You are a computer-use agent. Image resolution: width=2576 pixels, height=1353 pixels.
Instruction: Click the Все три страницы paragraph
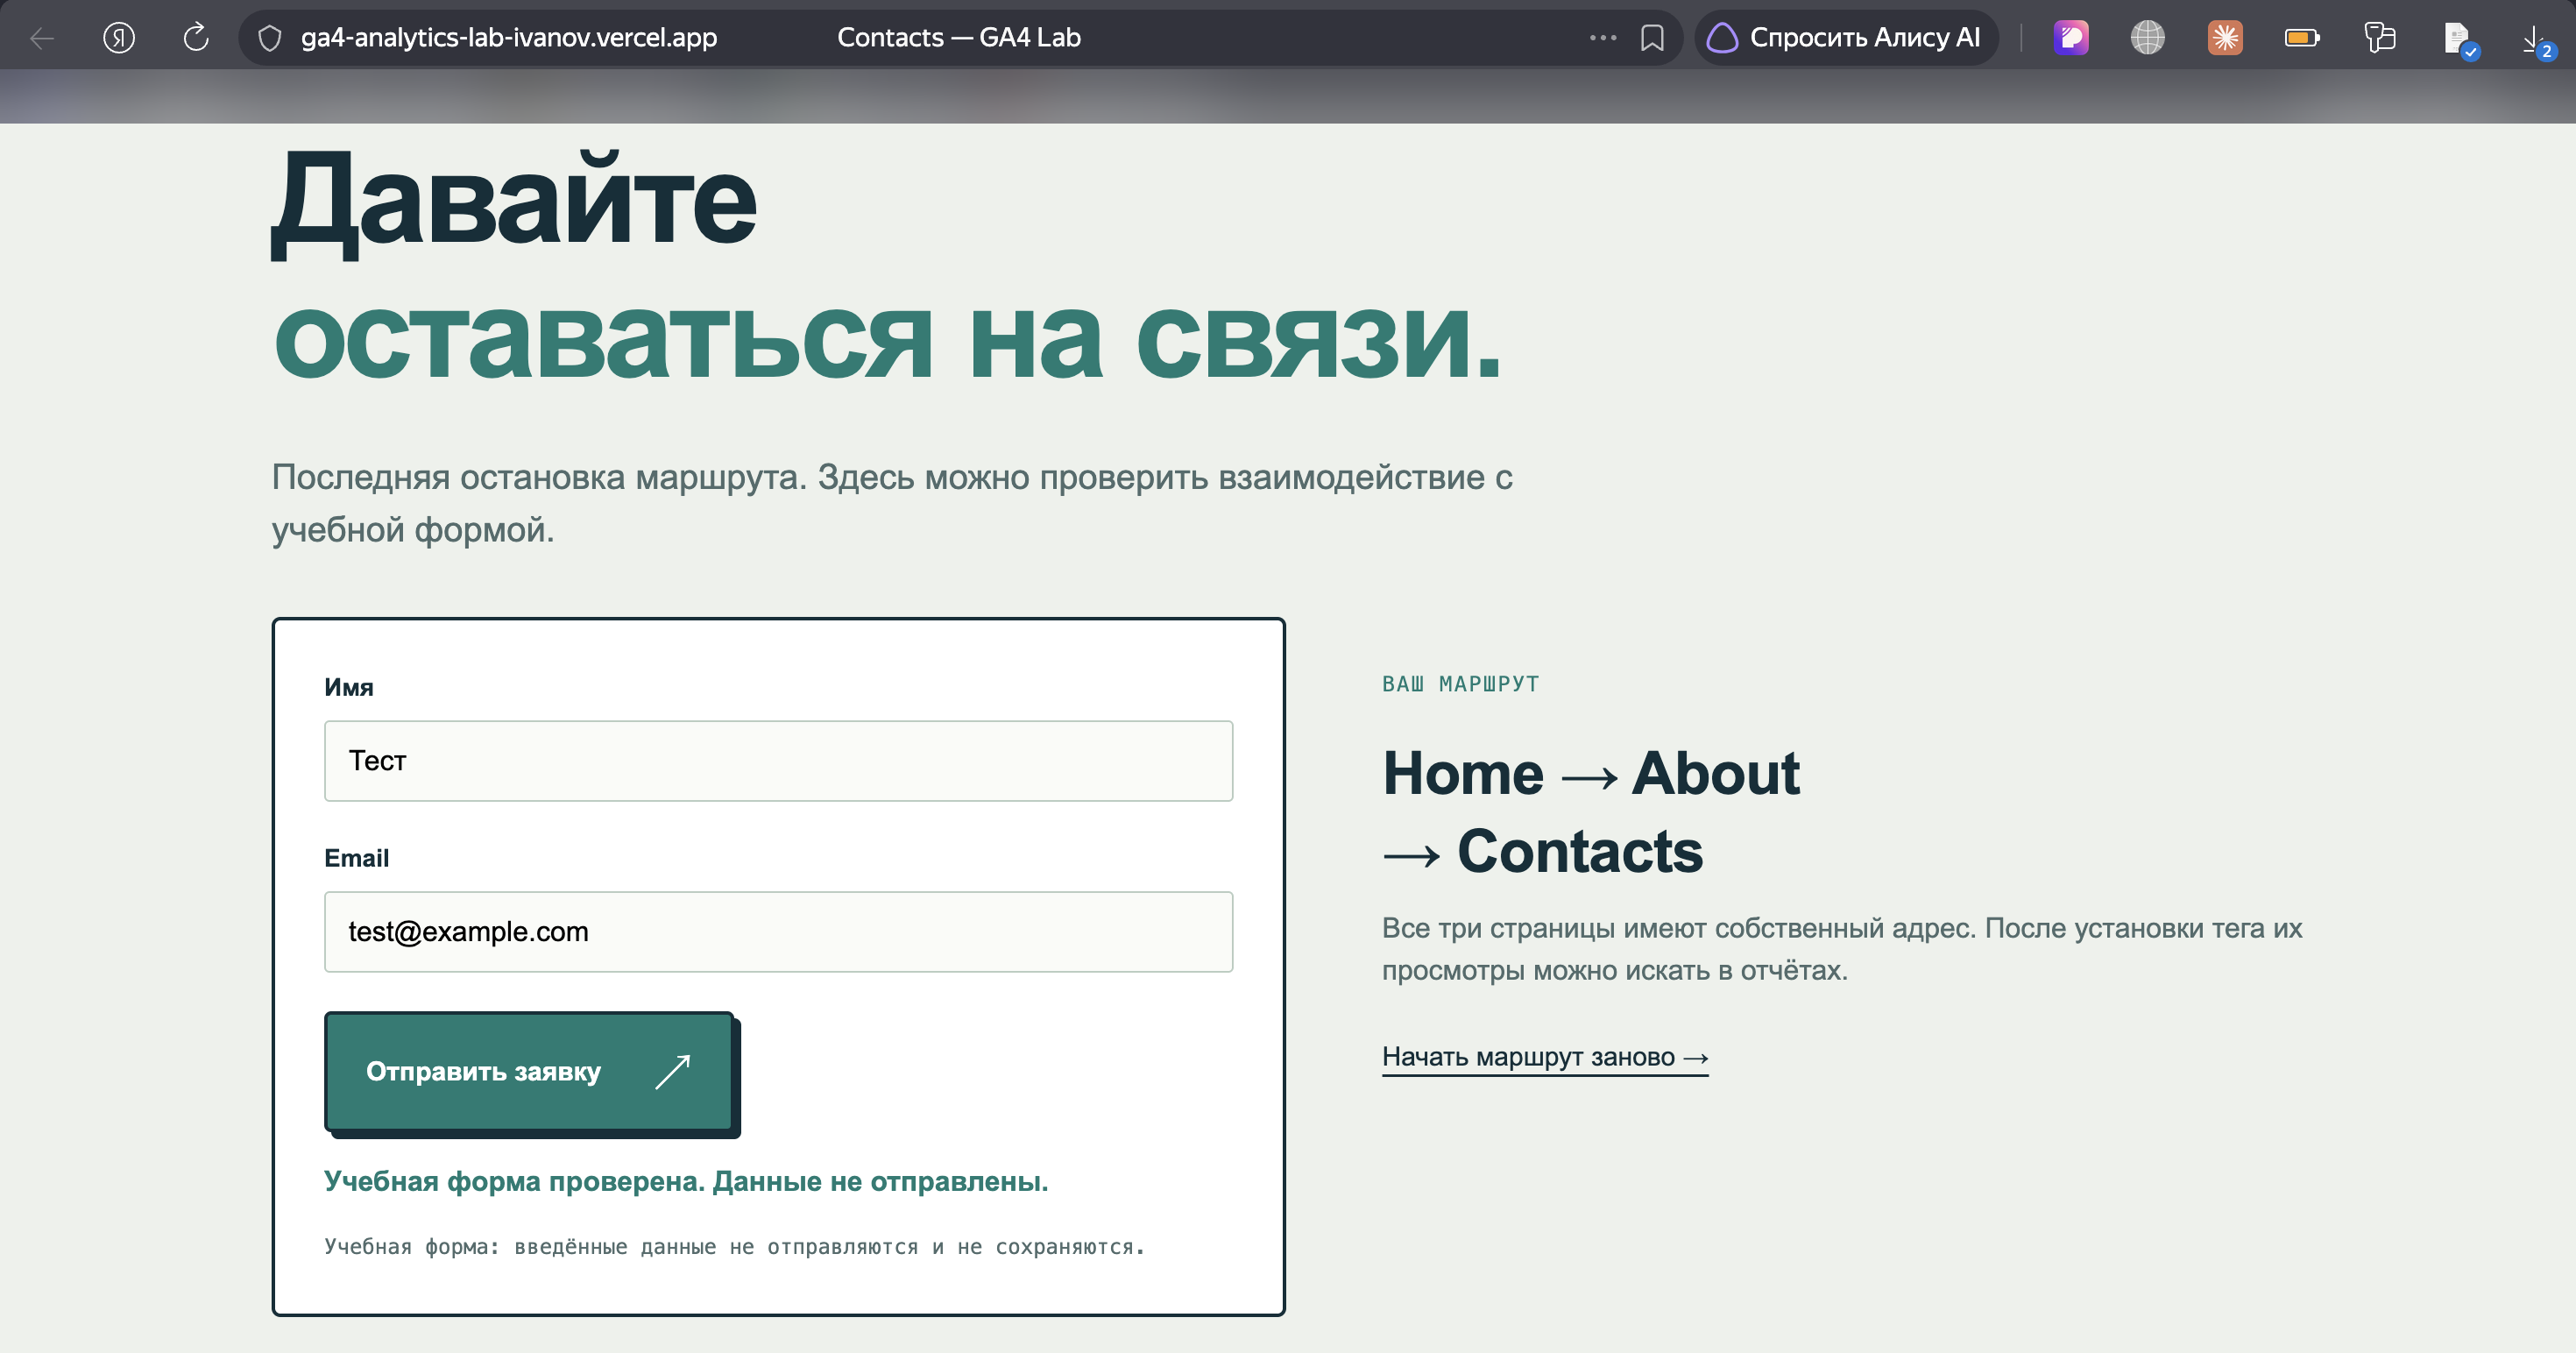(x=1842, y=949)
